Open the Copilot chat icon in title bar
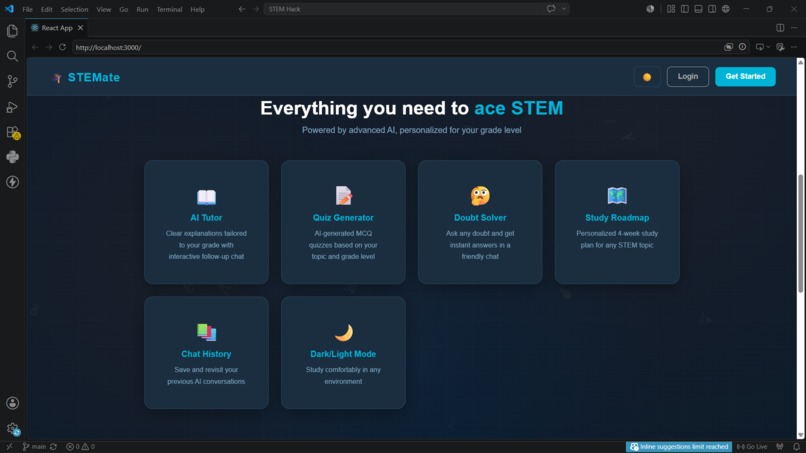This screenshot has width=806, height=453. pyautogui.click(x=551, y=9)
